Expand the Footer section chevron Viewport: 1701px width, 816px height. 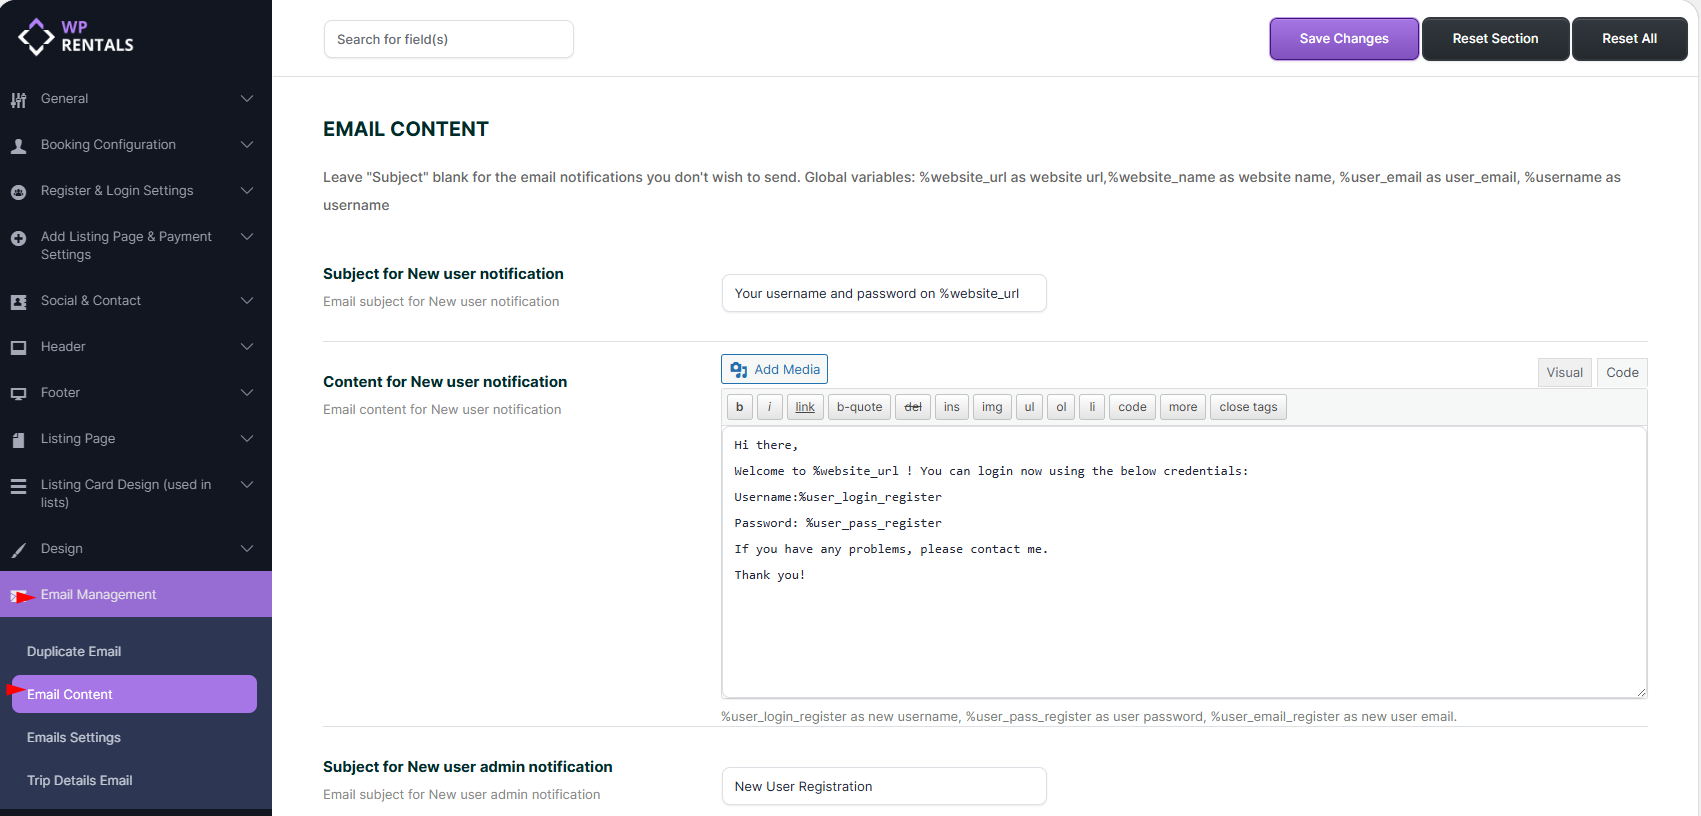247,393
